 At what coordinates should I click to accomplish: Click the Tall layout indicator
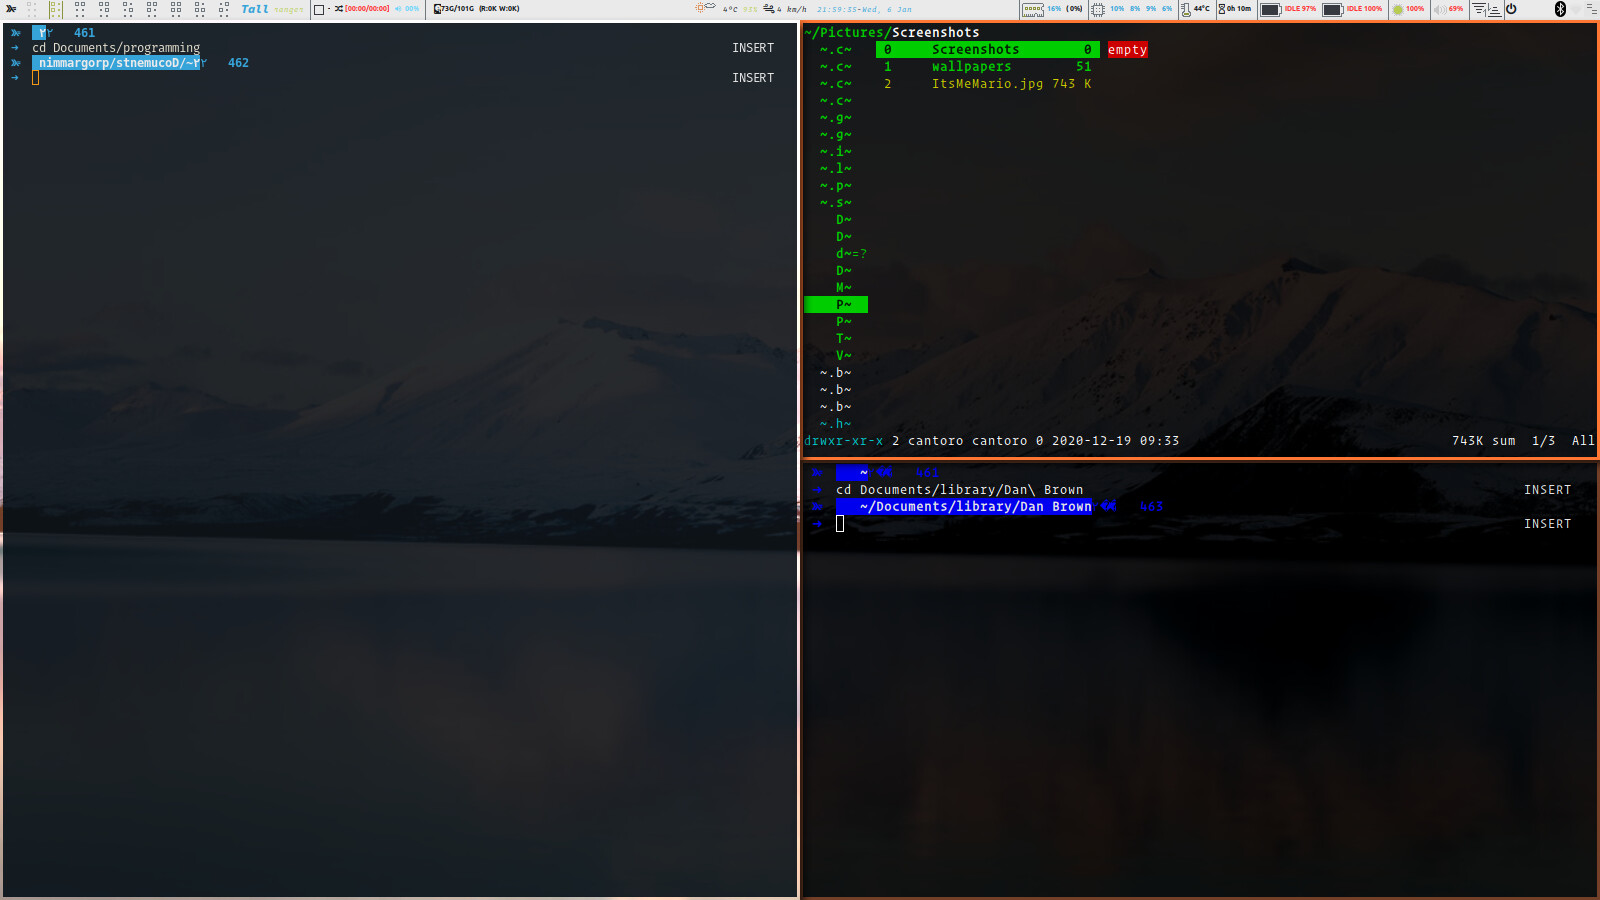point(255,9)
